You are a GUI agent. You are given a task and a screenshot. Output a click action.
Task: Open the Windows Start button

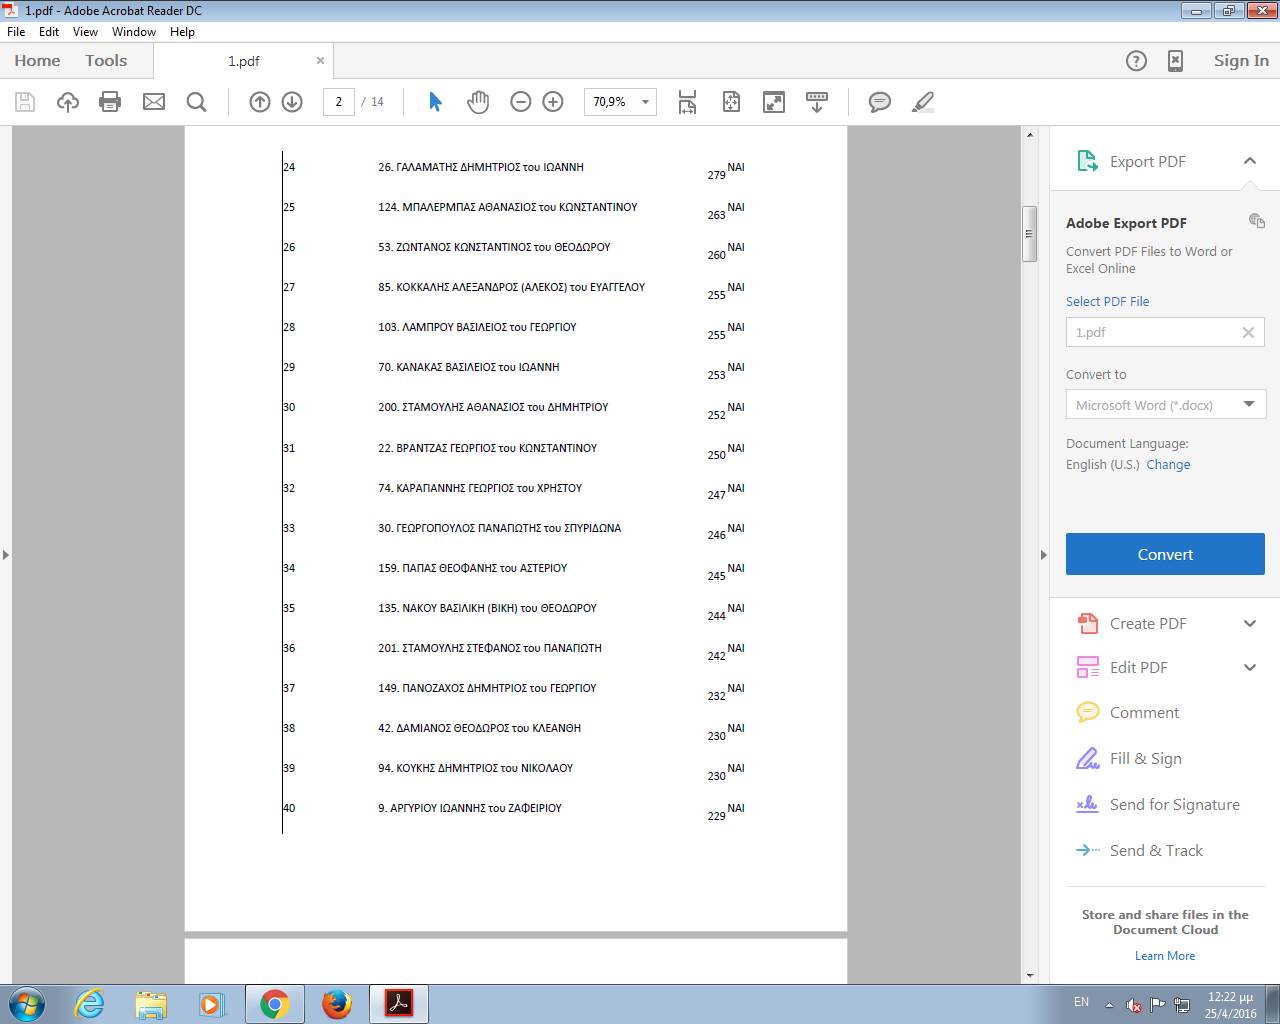click(27, 1003)
